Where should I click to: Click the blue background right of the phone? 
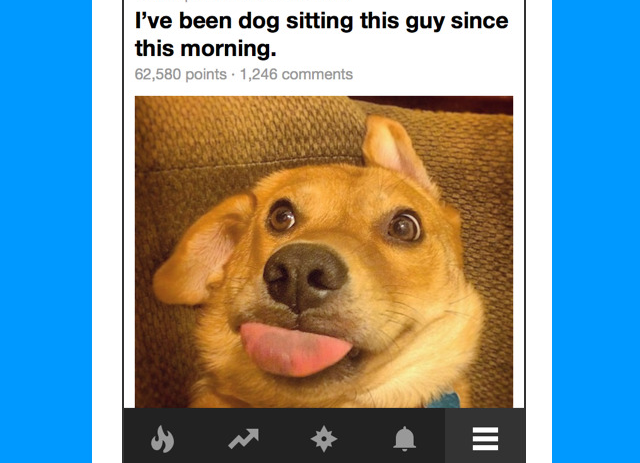(x=596, y=232)
